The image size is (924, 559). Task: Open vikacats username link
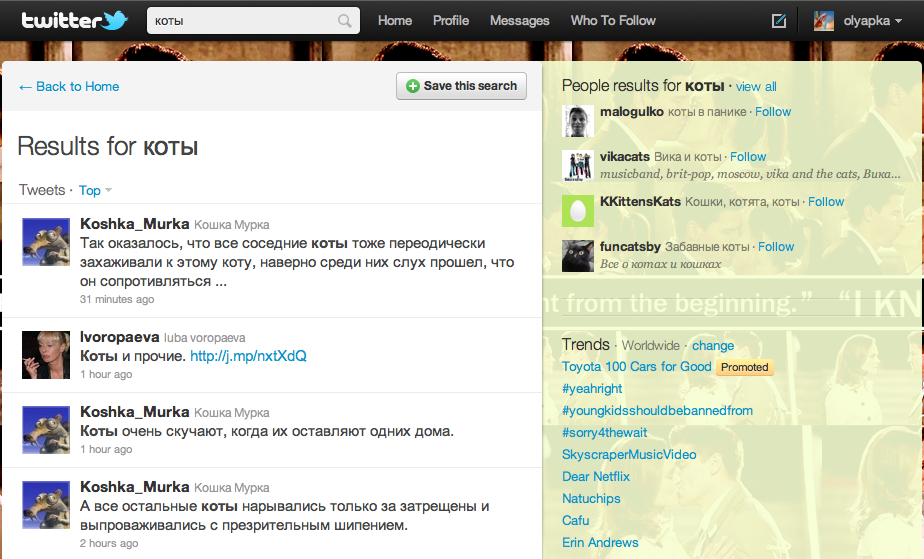pyautogui.click(x=625, y=157)
